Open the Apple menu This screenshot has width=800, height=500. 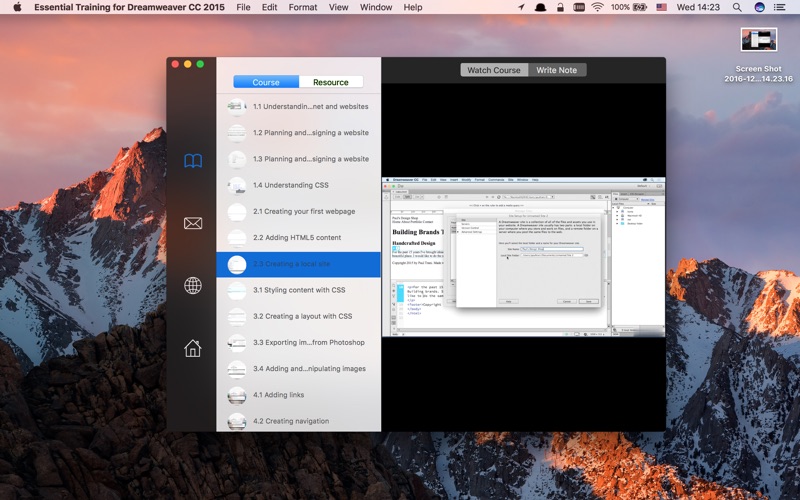(x=17, y=7)
